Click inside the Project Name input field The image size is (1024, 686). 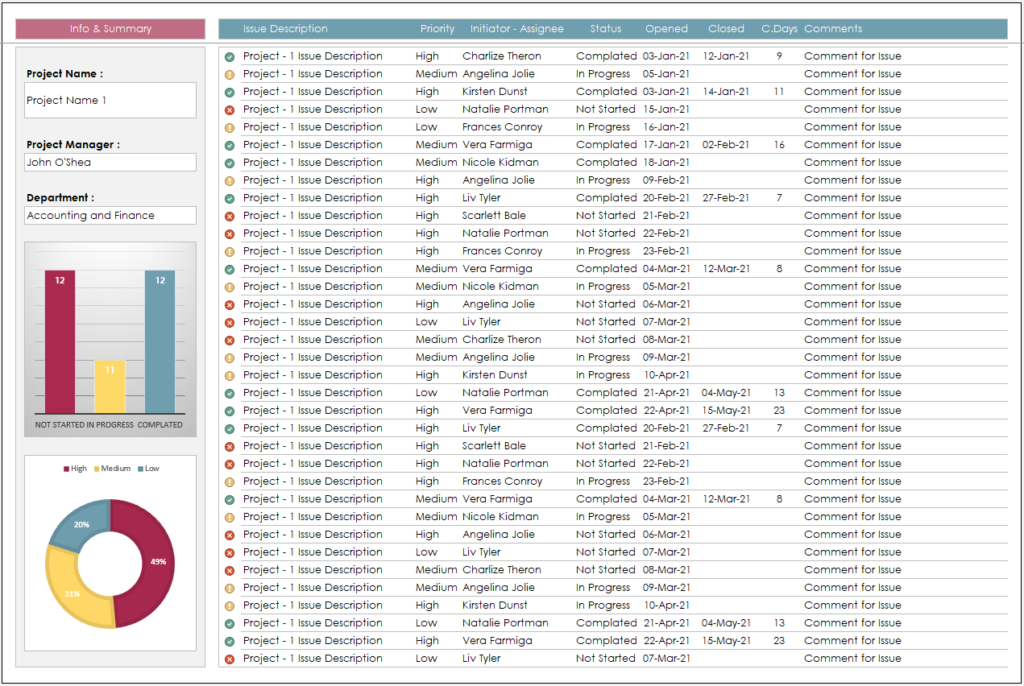(x=110, y=100)
